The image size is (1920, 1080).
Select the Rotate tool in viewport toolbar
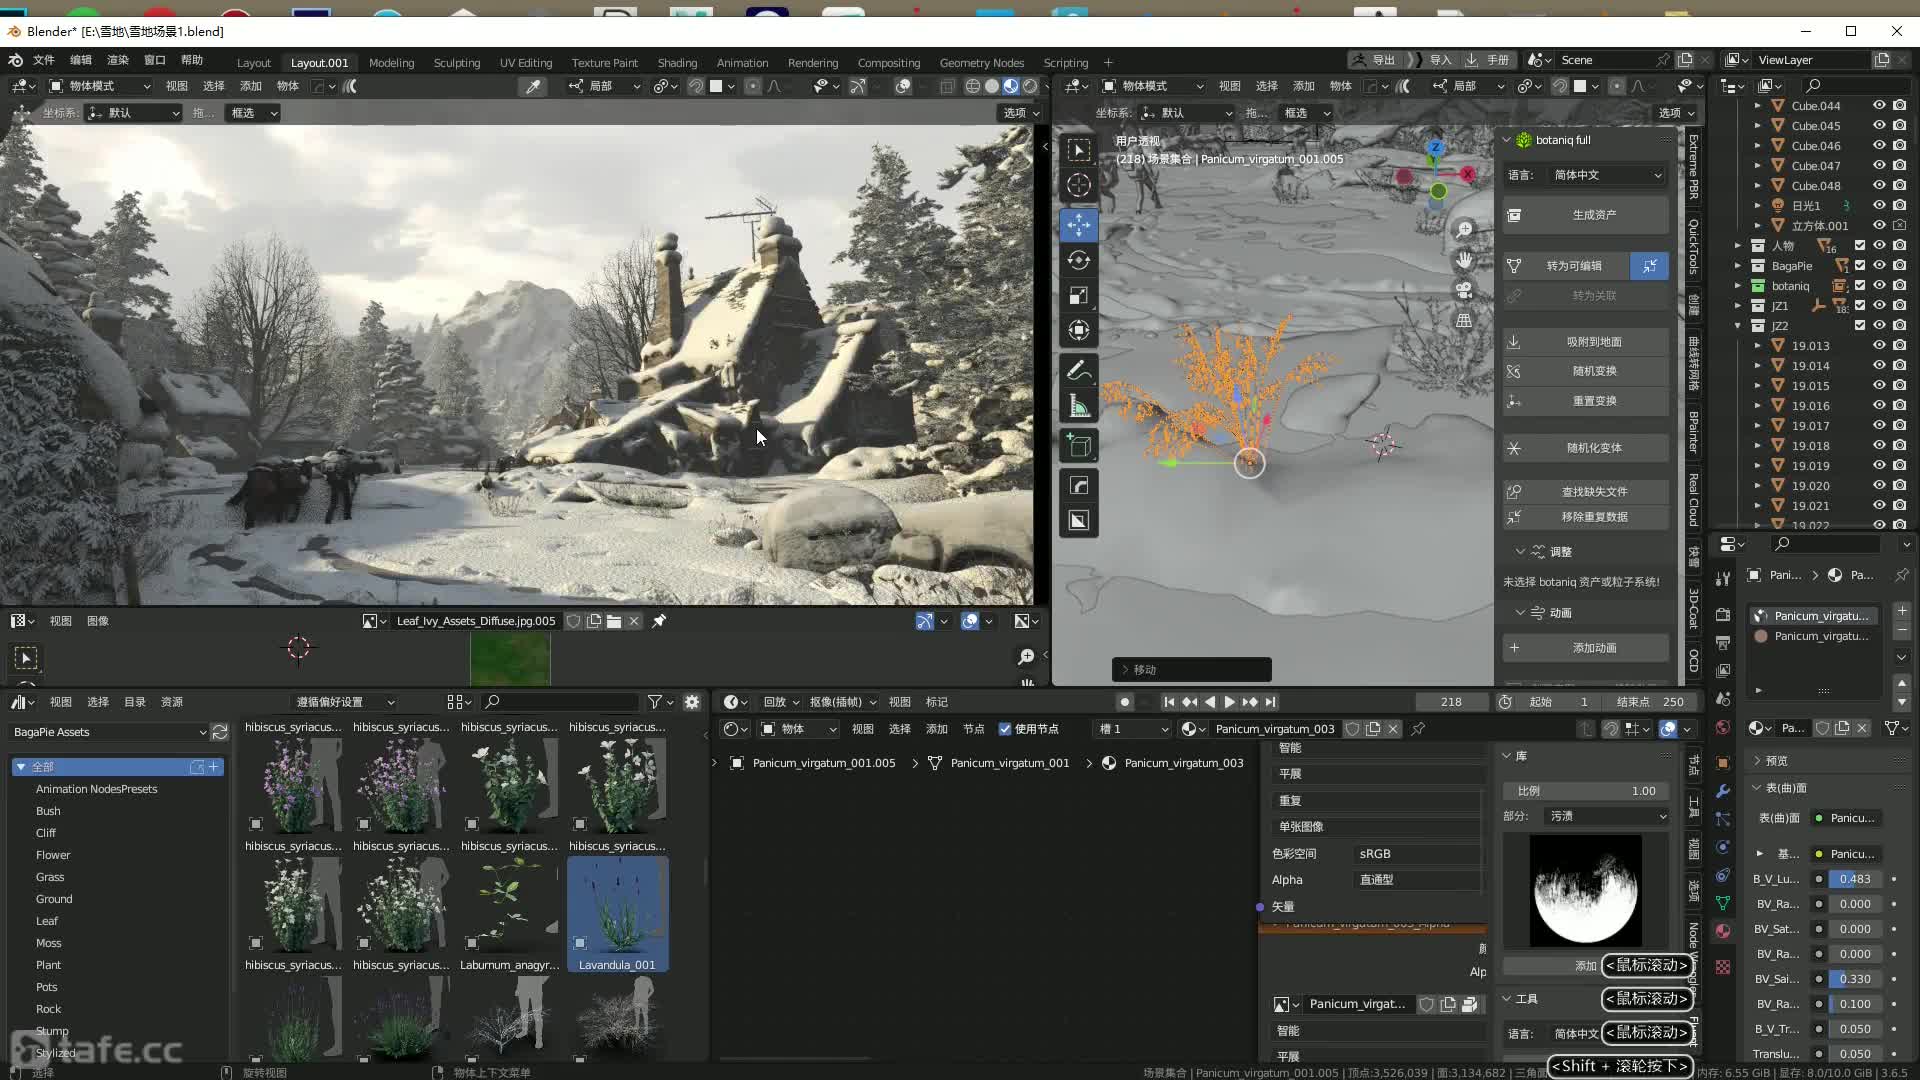(1078, 260)
